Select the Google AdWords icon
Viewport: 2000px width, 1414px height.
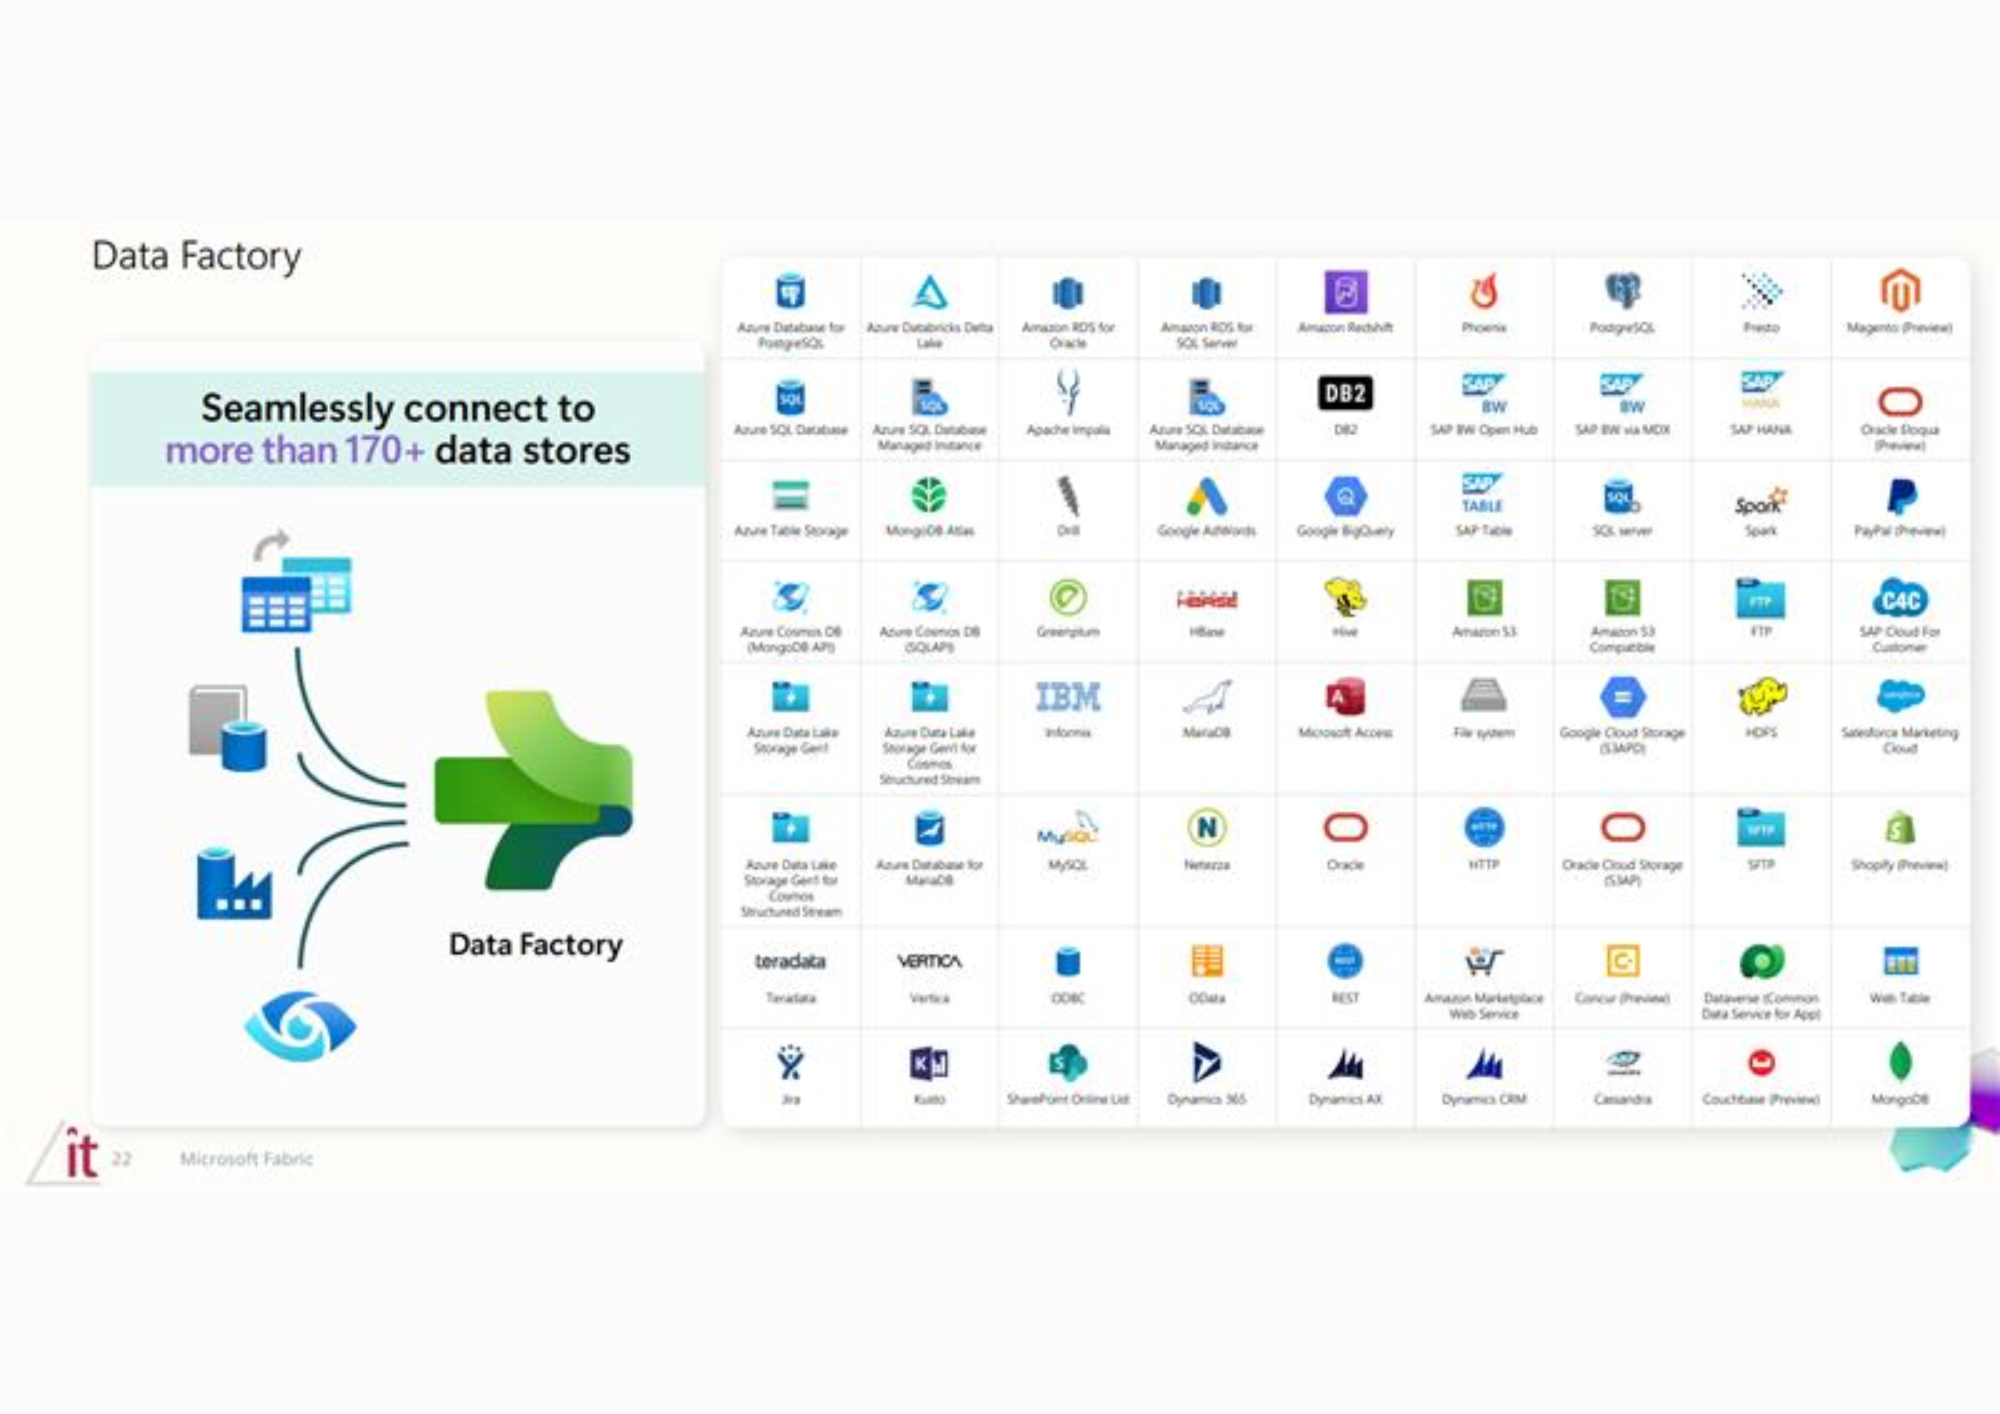tap(1206, 496)
